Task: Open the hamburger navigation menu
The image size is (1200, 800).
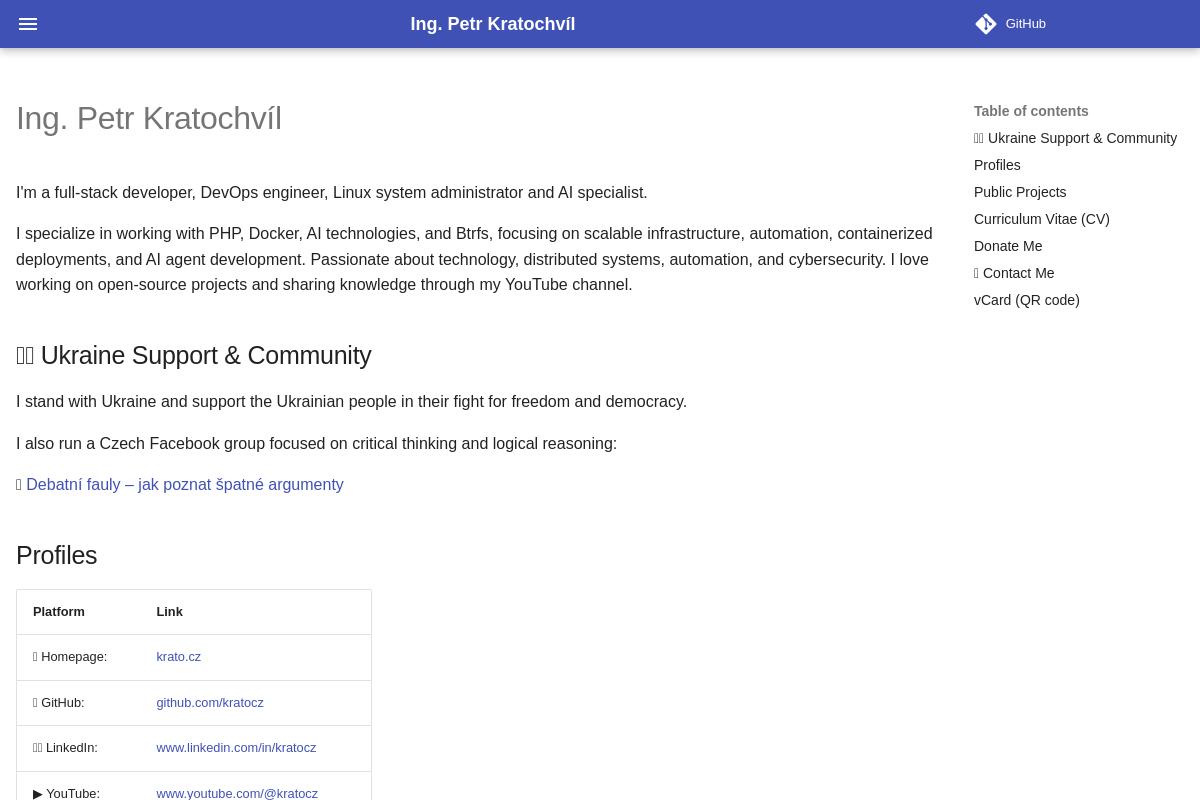Action: point(28,24)
